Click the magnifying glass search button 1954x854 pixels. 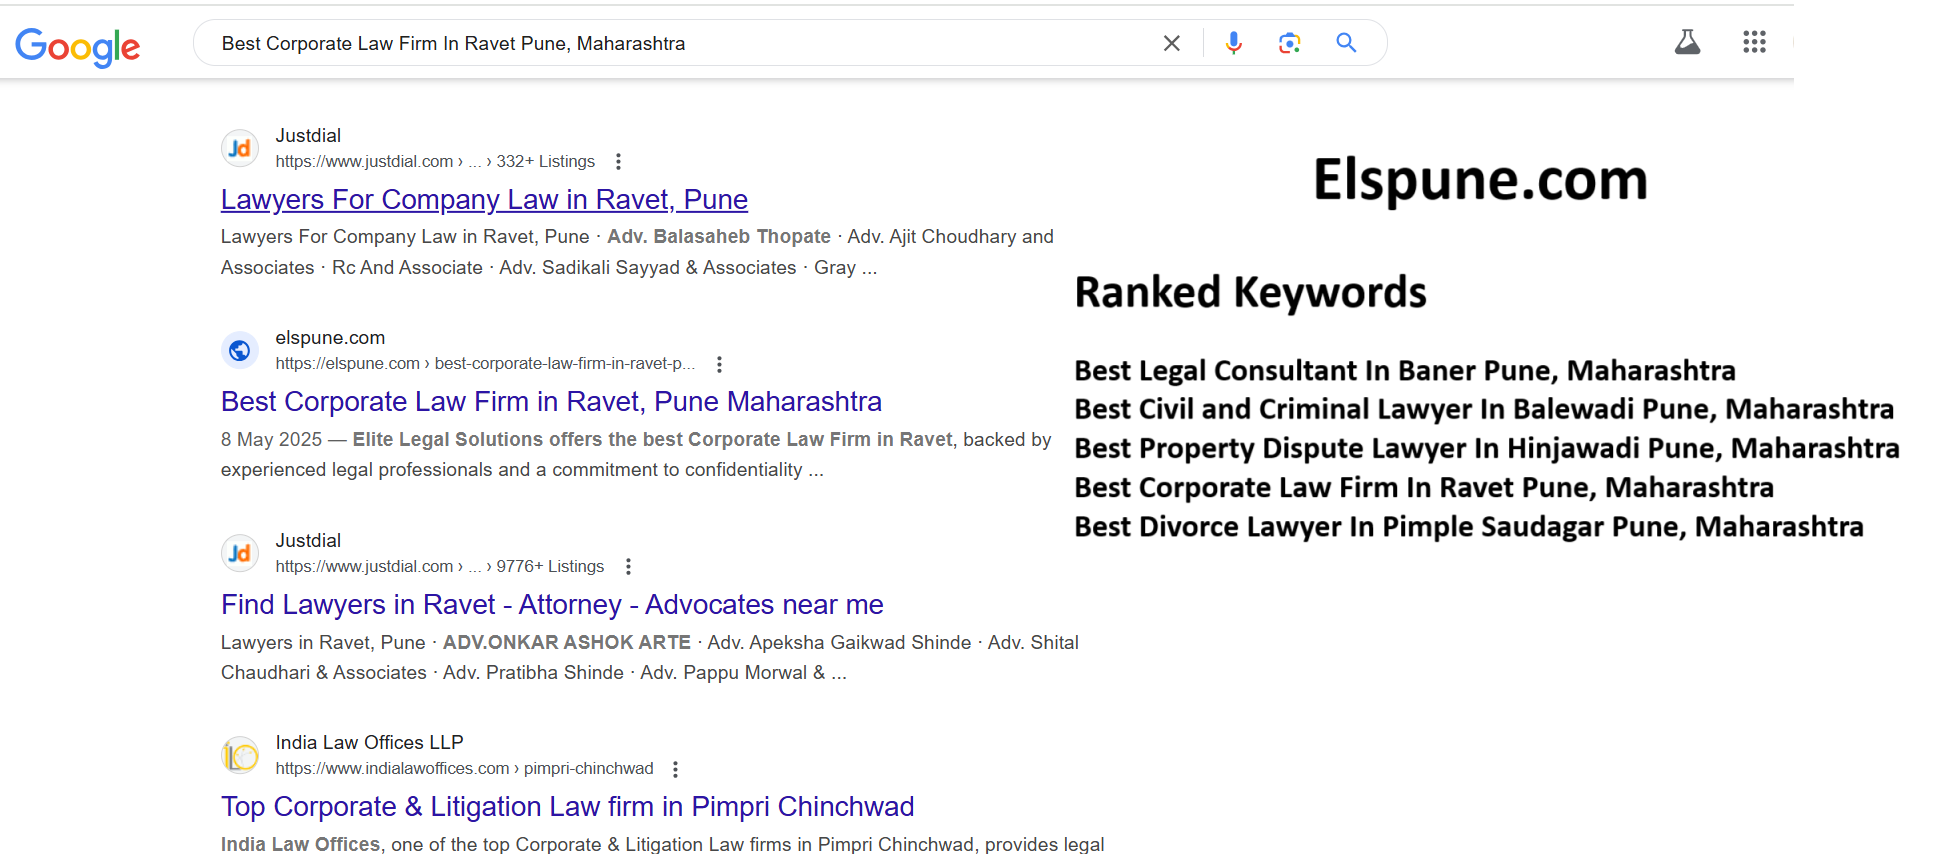click(x=1346, y=43)
